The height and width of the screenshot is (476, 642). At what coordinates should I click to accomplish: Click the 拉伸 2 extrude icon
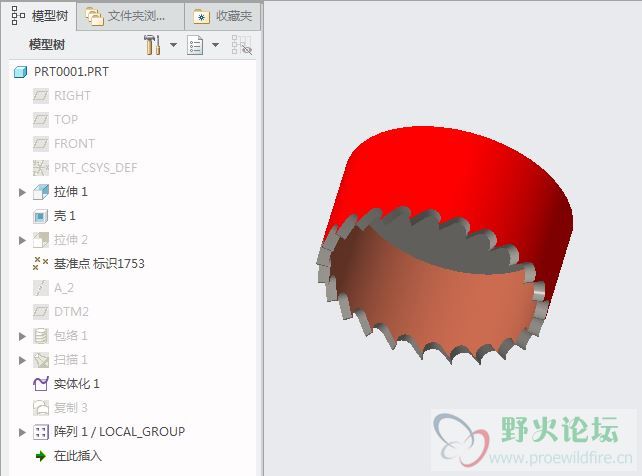(x=41, y=240)
